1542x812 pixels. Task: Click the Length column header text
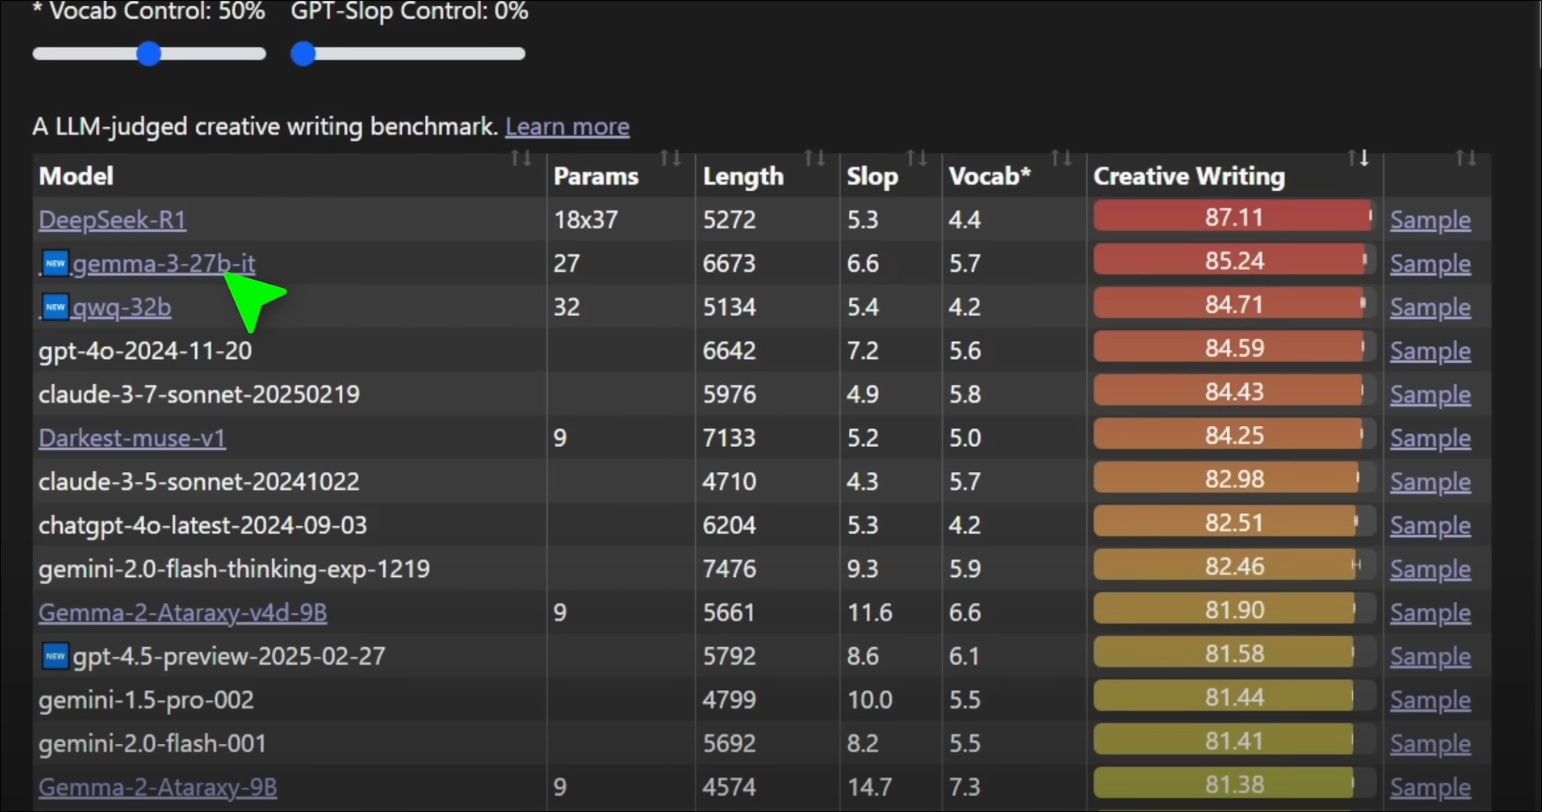click(743, 176)
